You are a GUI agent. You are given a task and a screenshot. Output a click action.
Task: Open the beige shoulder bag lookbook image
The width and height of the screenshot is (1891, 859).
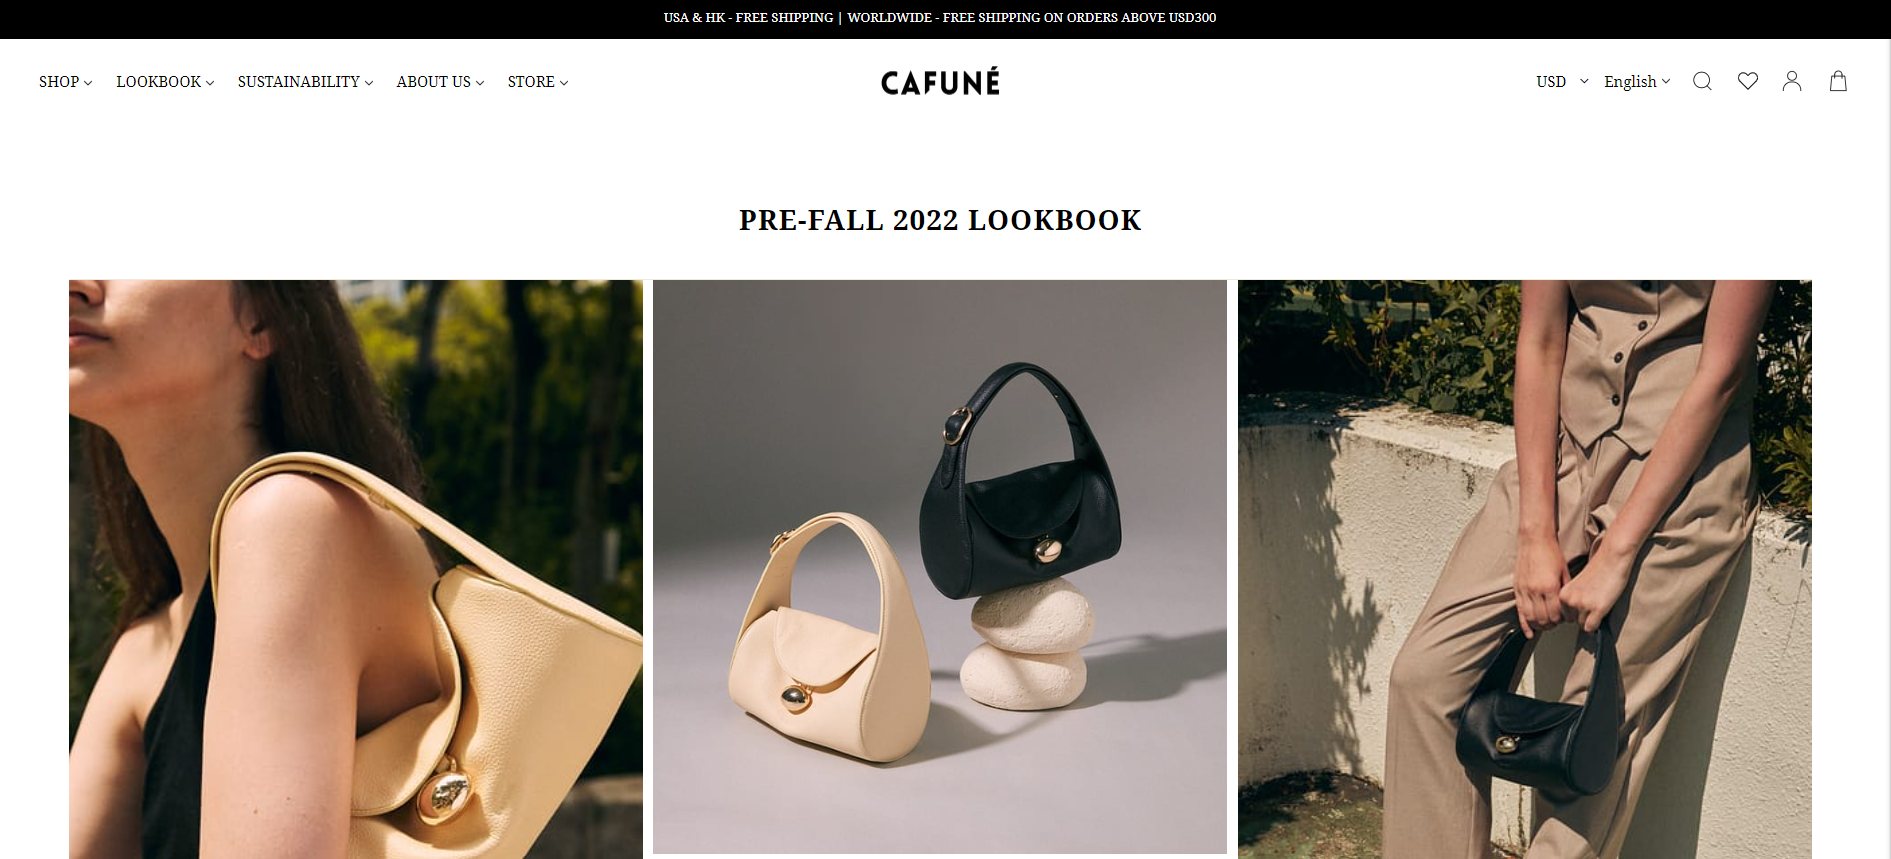[356, 569]
